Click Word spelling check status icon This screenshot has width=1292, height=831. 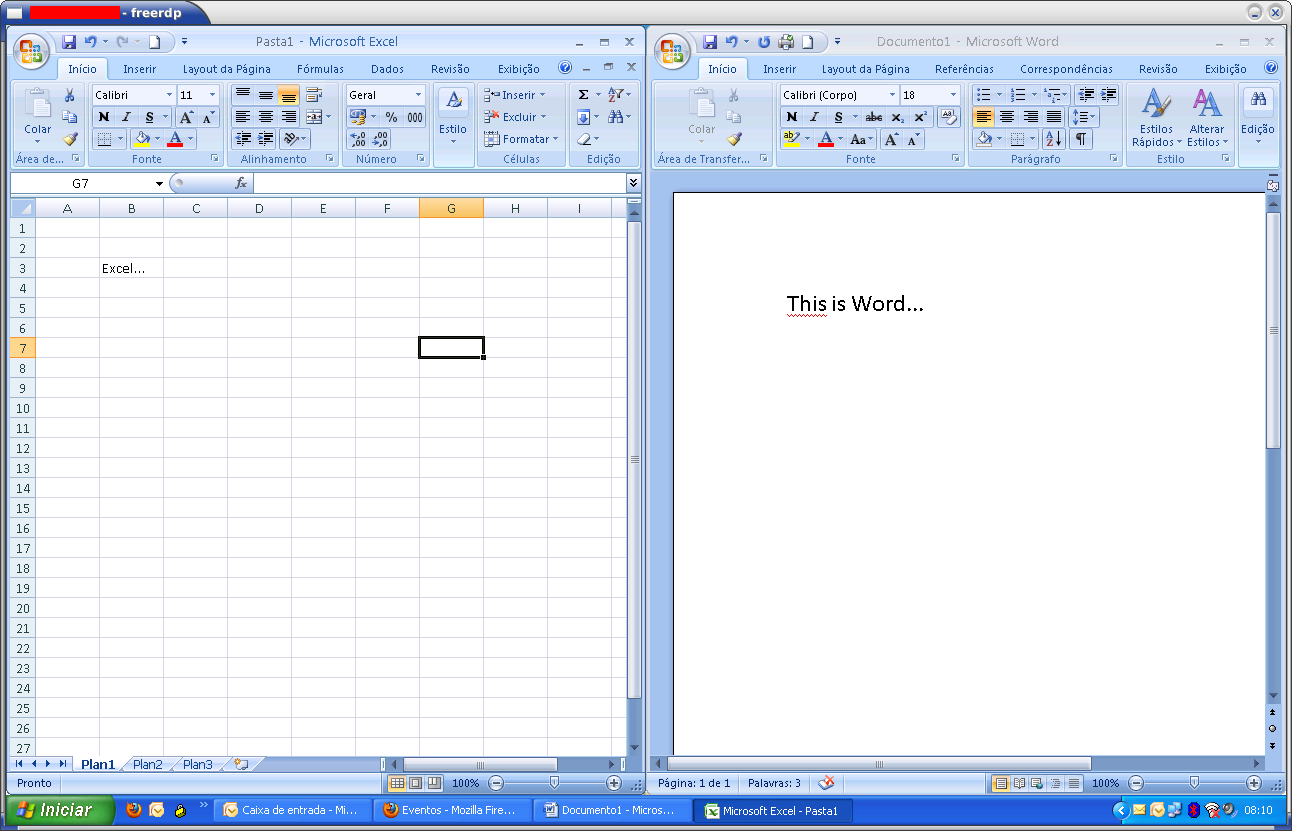(x=826, y=783)
